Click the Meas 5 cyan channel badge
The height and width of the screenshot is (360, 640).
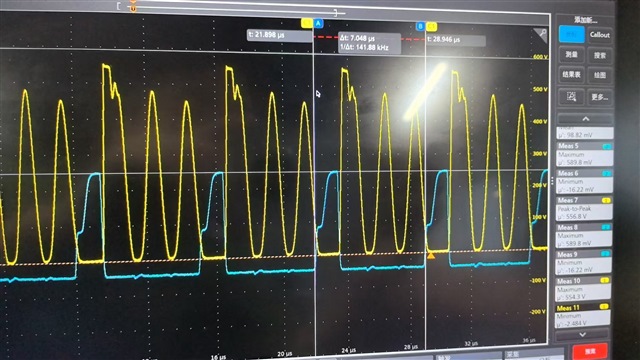pos(607,147)
